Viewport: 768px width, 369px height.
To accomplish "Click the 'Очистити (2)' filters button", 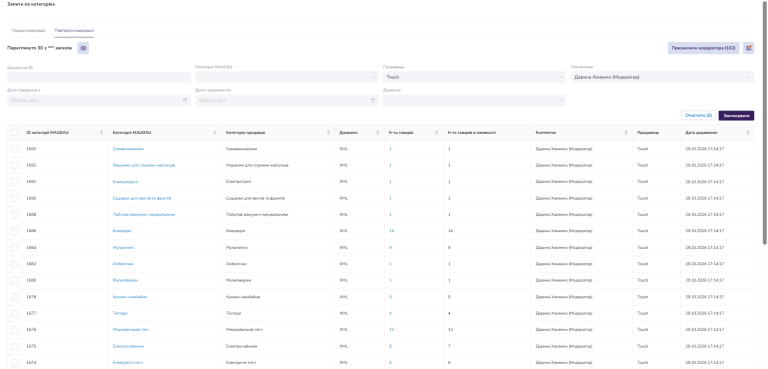I will tap(699, 115).
